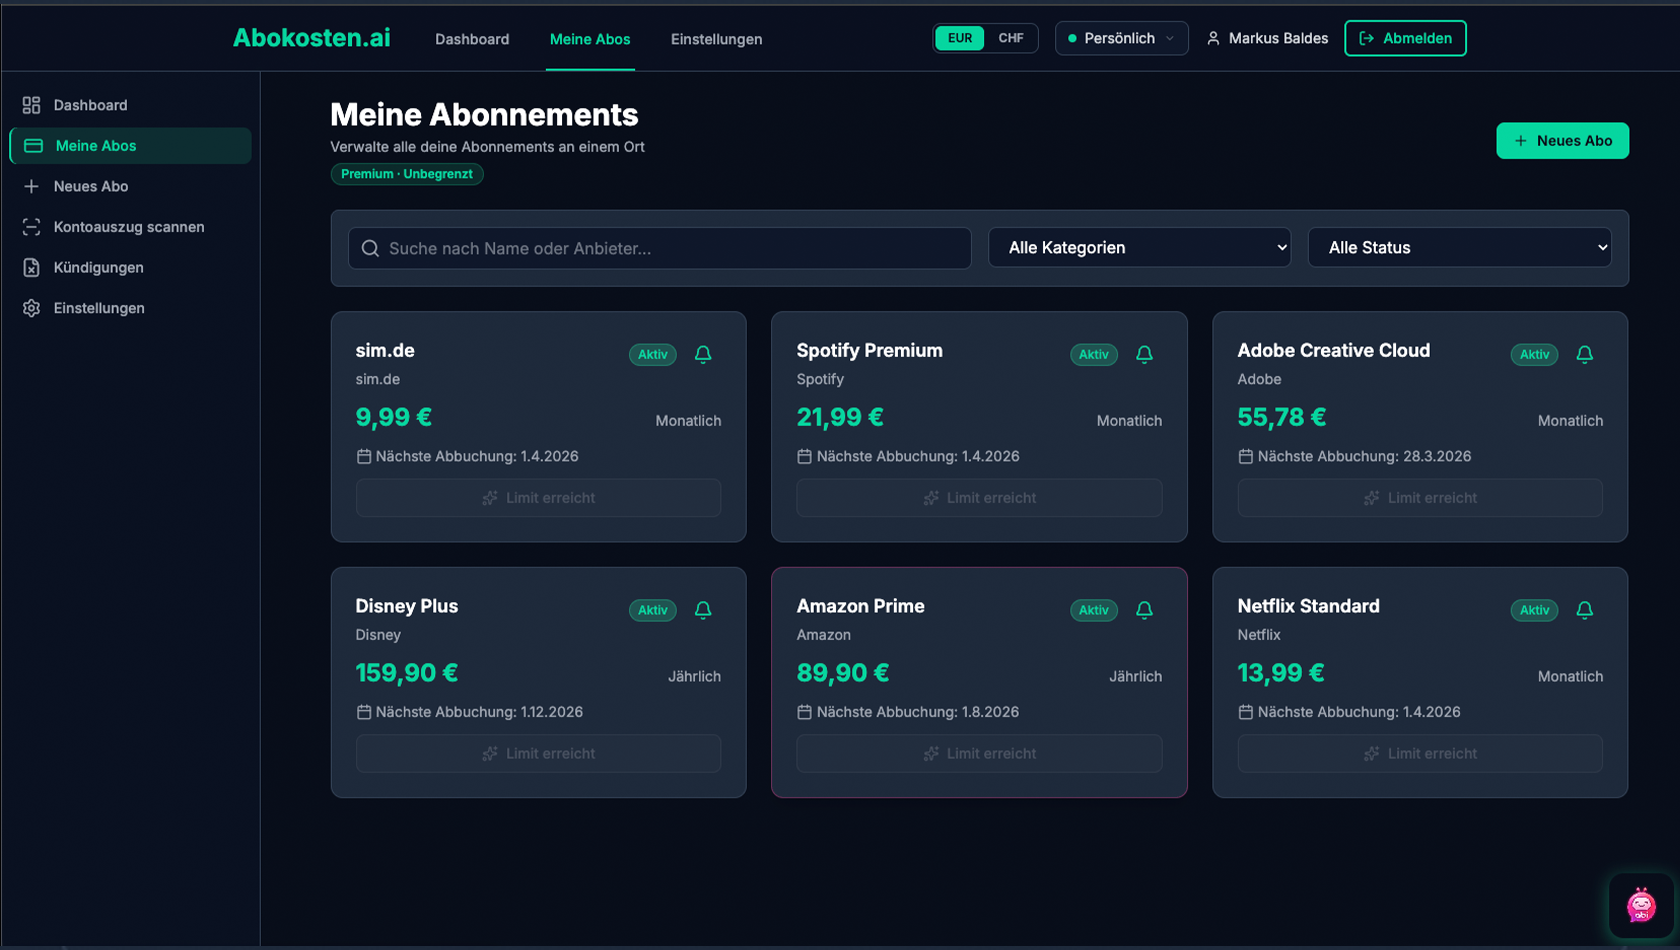This screenshot has height=950, width=1680.
Task: Expand the Alle Status filter
Action: coord(1459,248)
